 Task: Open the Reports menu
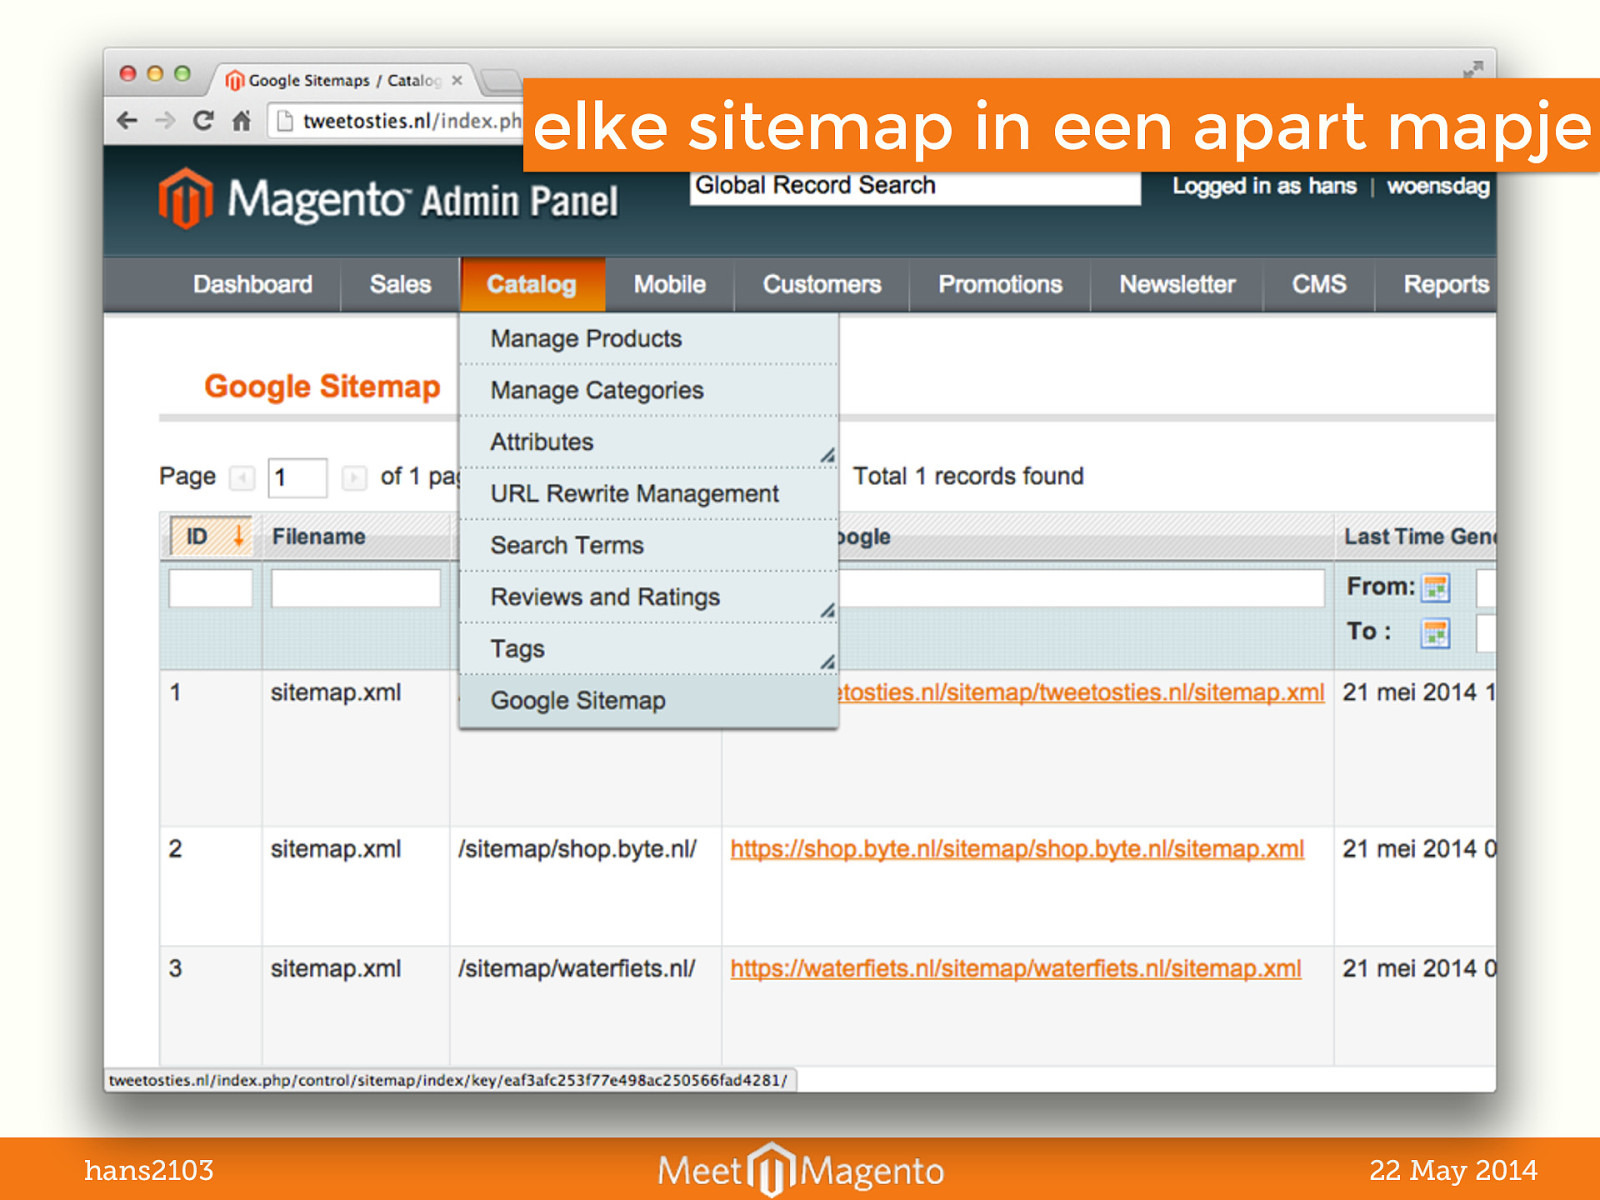(x=1446, y=284)
